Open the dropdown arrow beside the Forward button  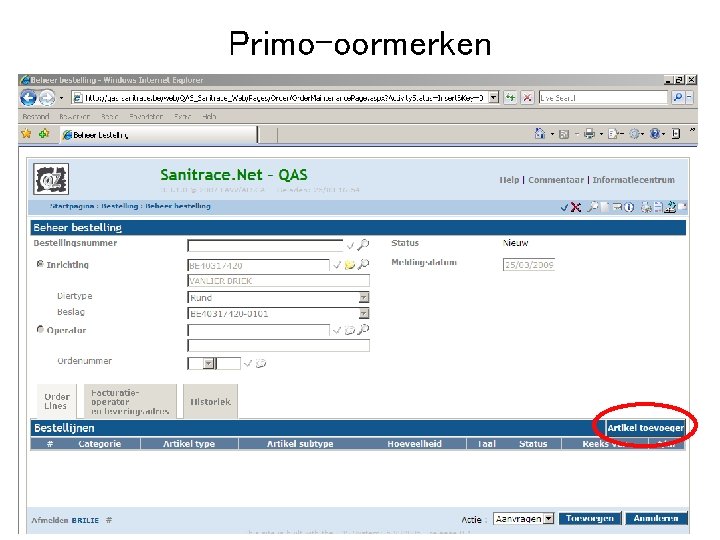[62, 98]
